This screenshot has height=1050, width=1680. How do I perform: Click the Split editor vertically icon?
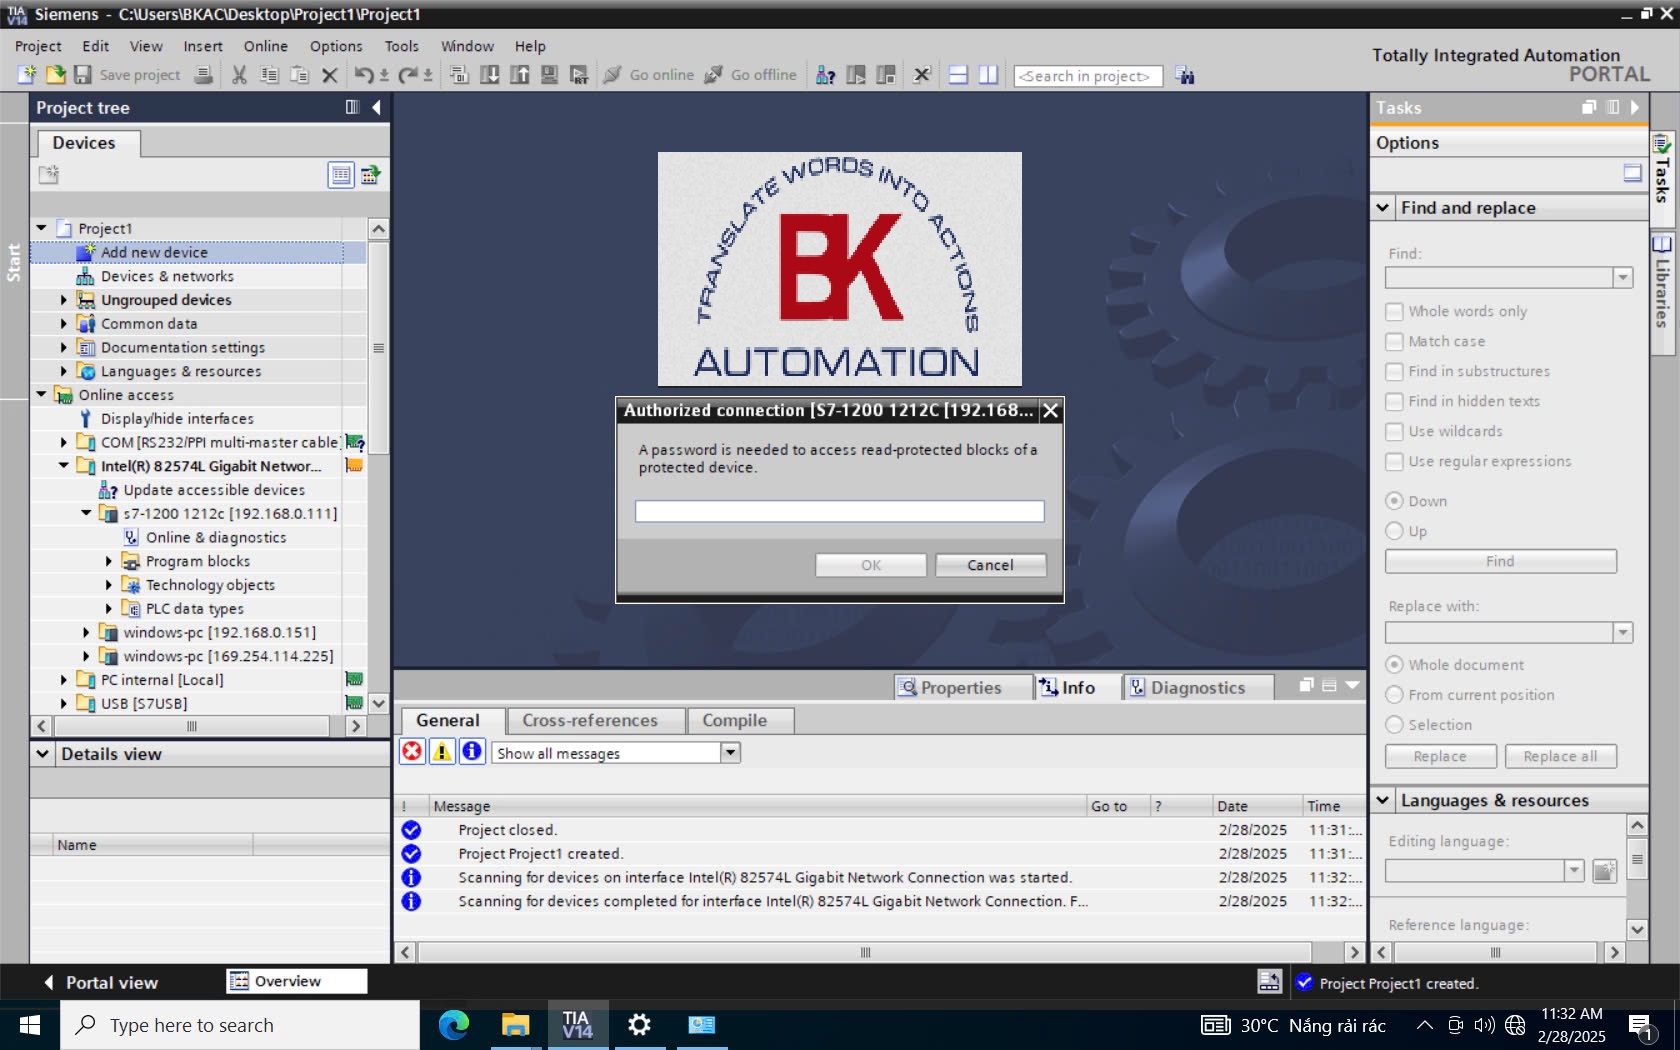point(988,75)
